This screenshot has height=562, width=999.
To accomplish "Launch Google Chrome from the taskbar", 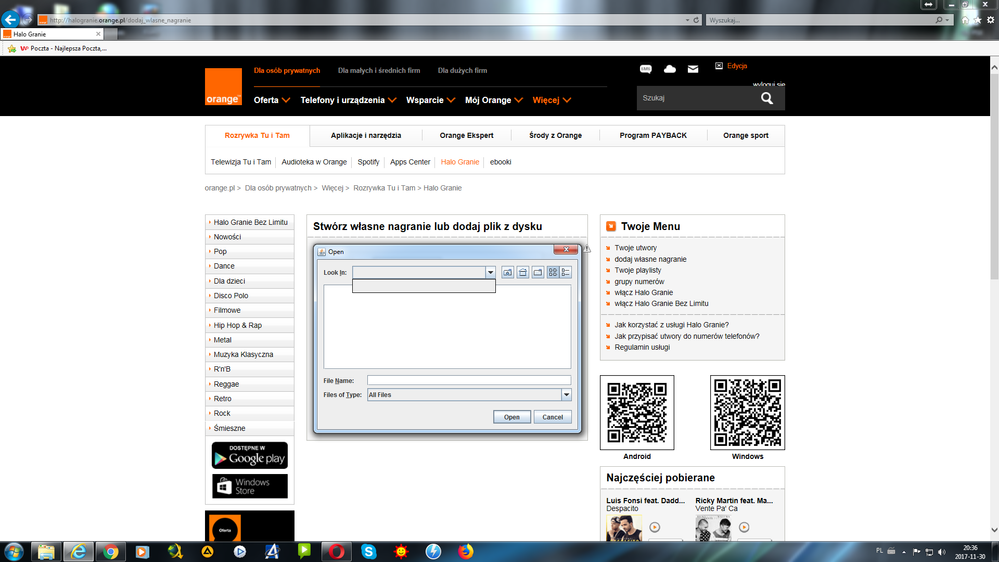I will click(110, 551).
